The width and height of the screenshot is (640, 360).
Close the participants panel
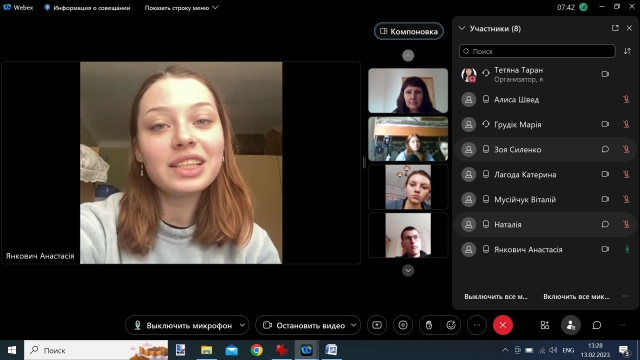(x=629, y=28)
